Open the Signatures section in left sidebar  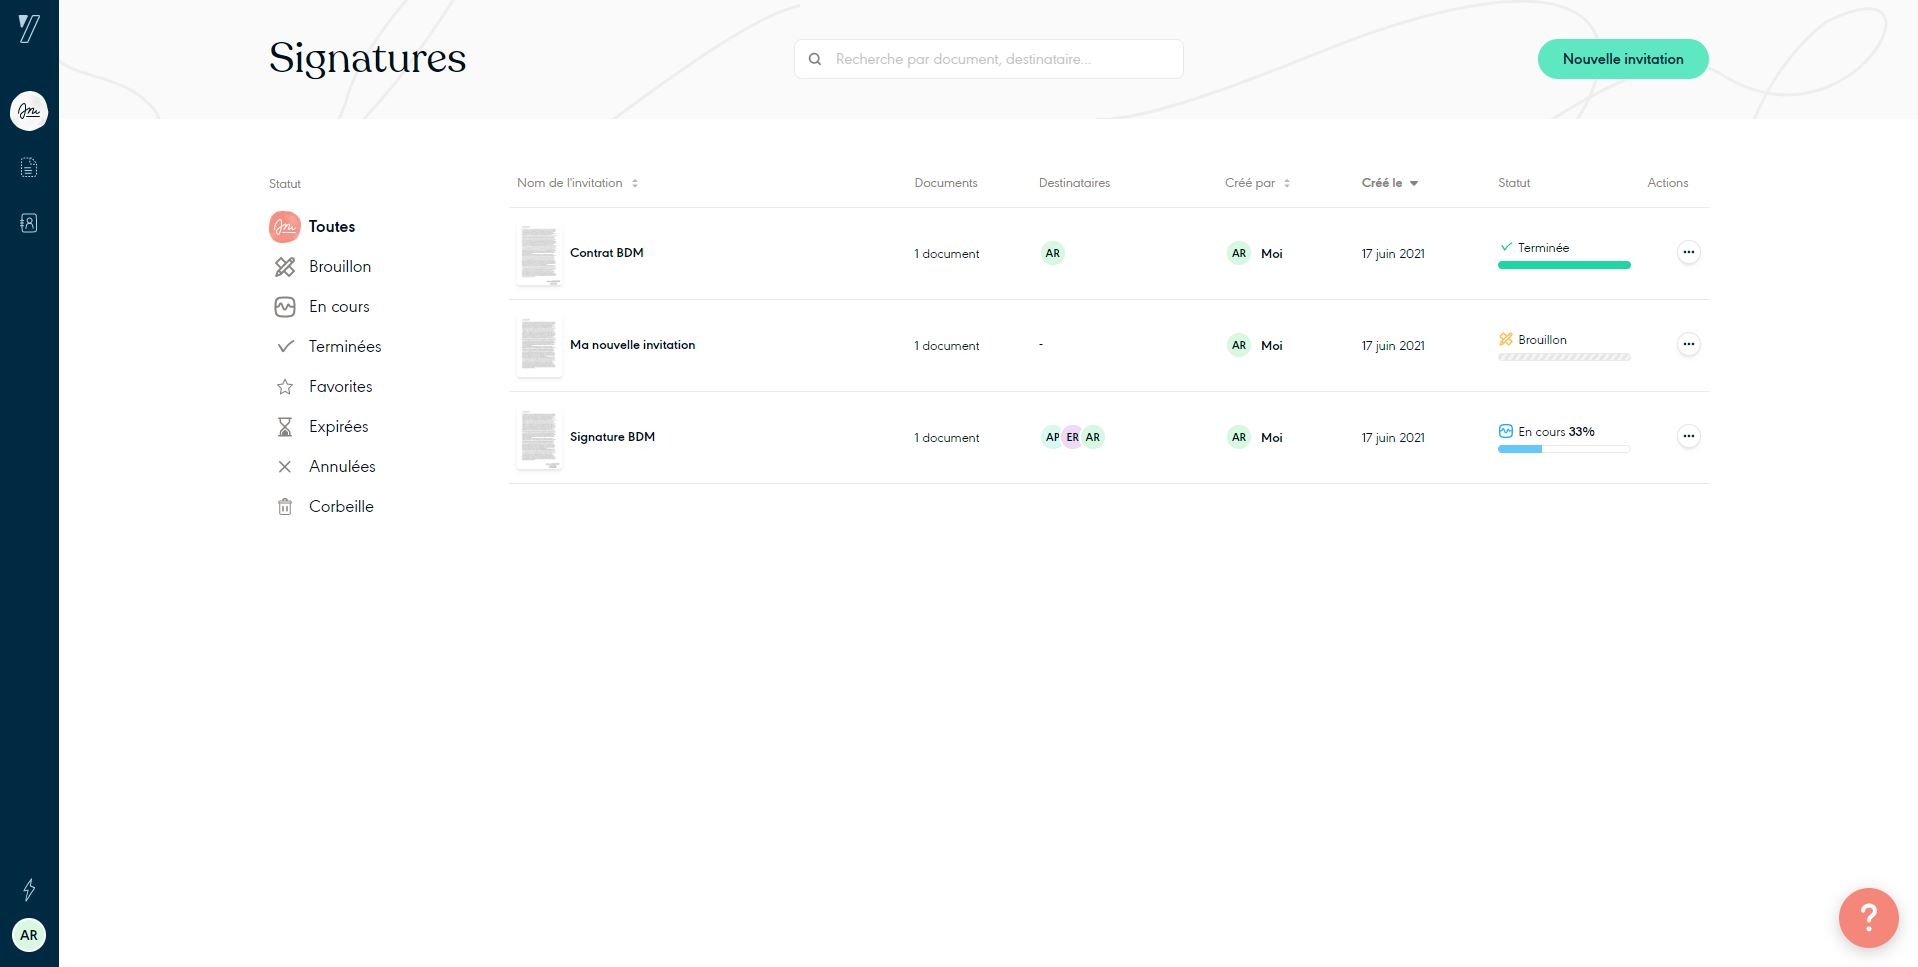coord(29,111)
